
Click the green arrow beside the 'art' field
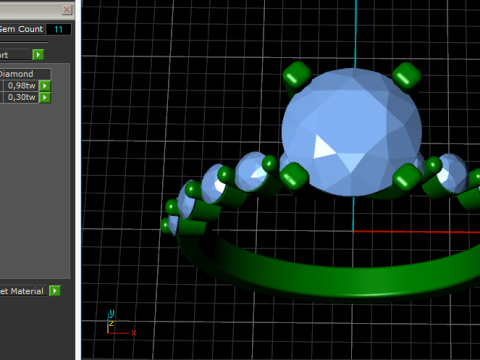pyautogui.click(x=38, y=55)
